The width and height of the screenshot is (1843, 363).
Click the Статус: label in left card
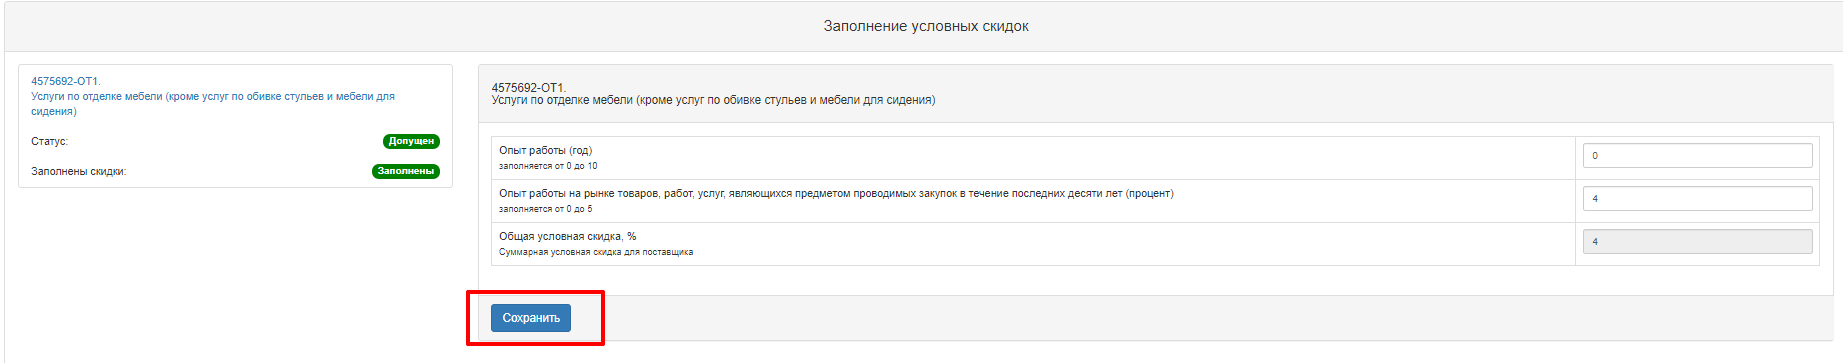(x=49, y=142)
